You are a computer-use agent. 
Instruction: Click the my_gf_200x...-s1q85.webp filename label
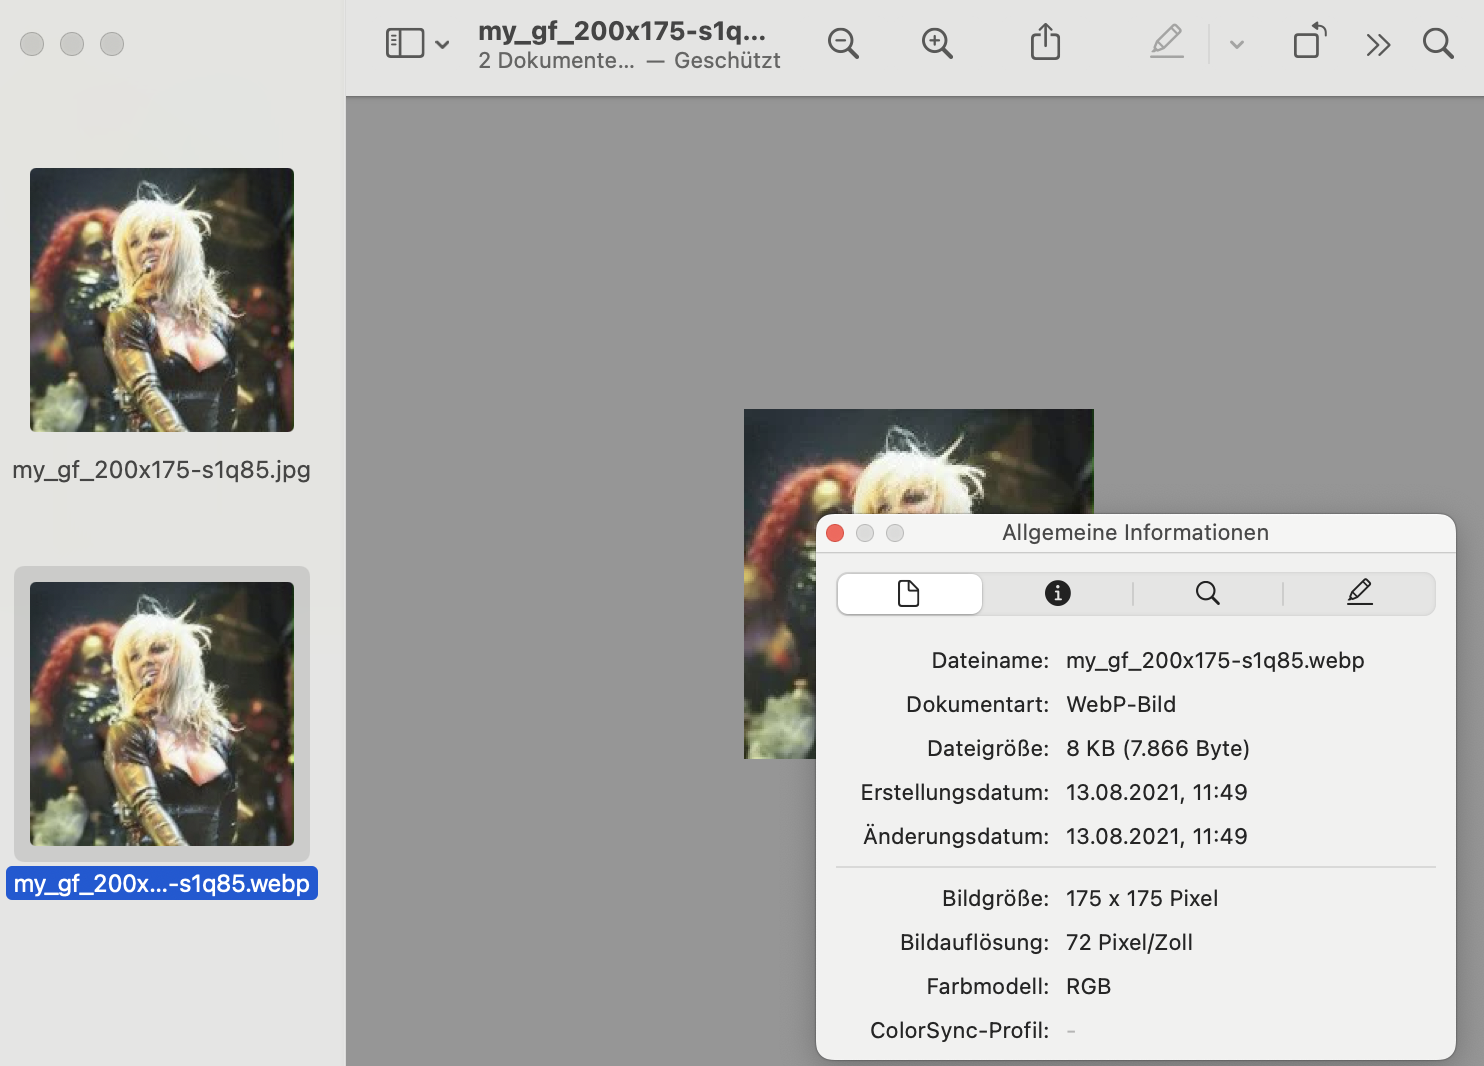point(162,883)
